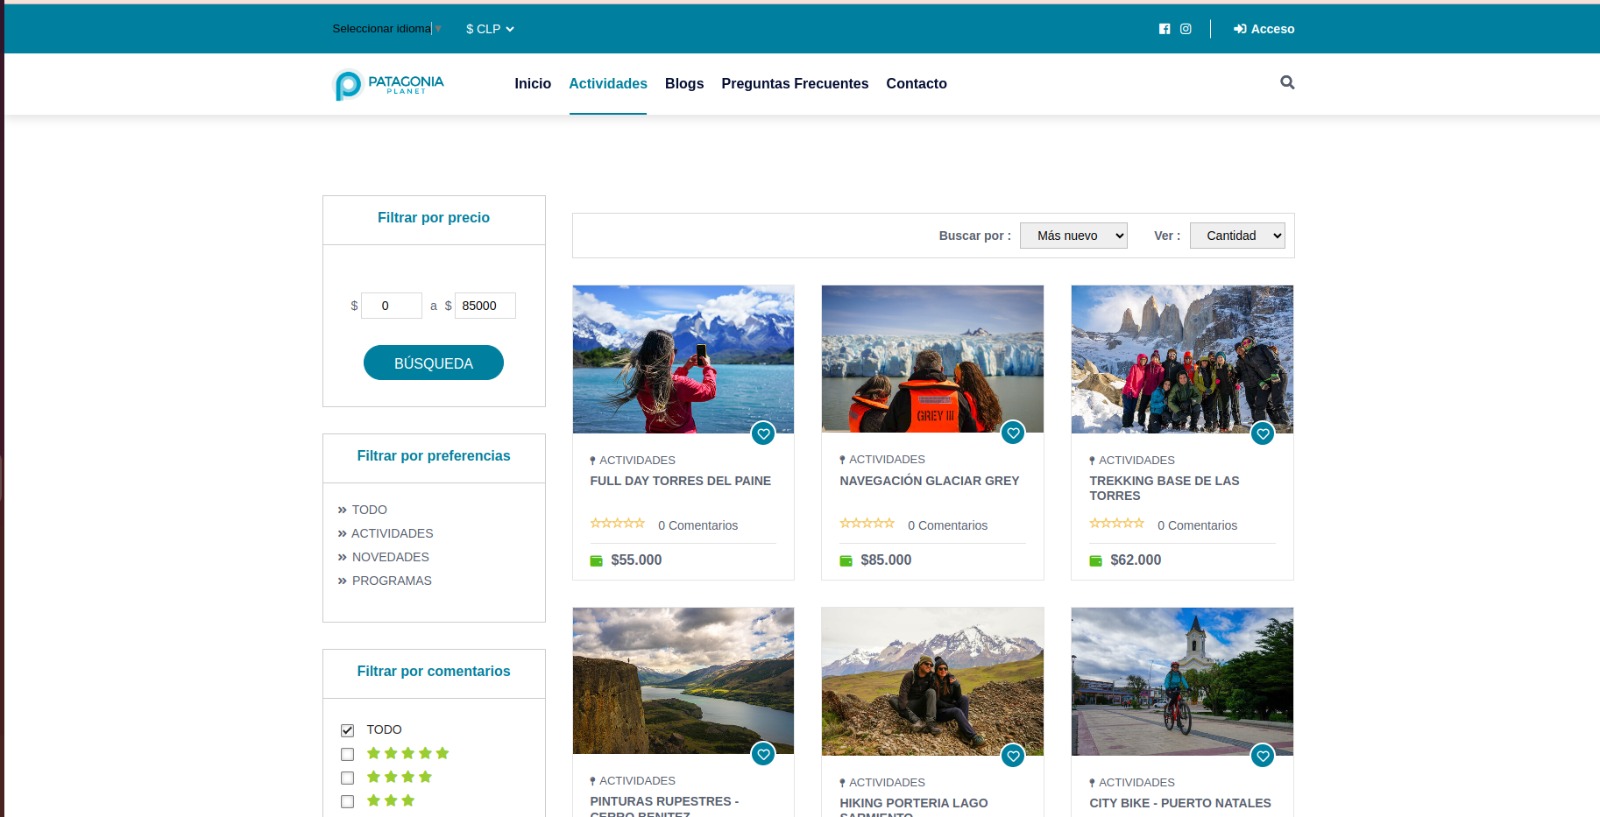Favorite Full Day Torres del Paine heart
The width and height of the screenshot is (1600, 817).
point(763,434)
